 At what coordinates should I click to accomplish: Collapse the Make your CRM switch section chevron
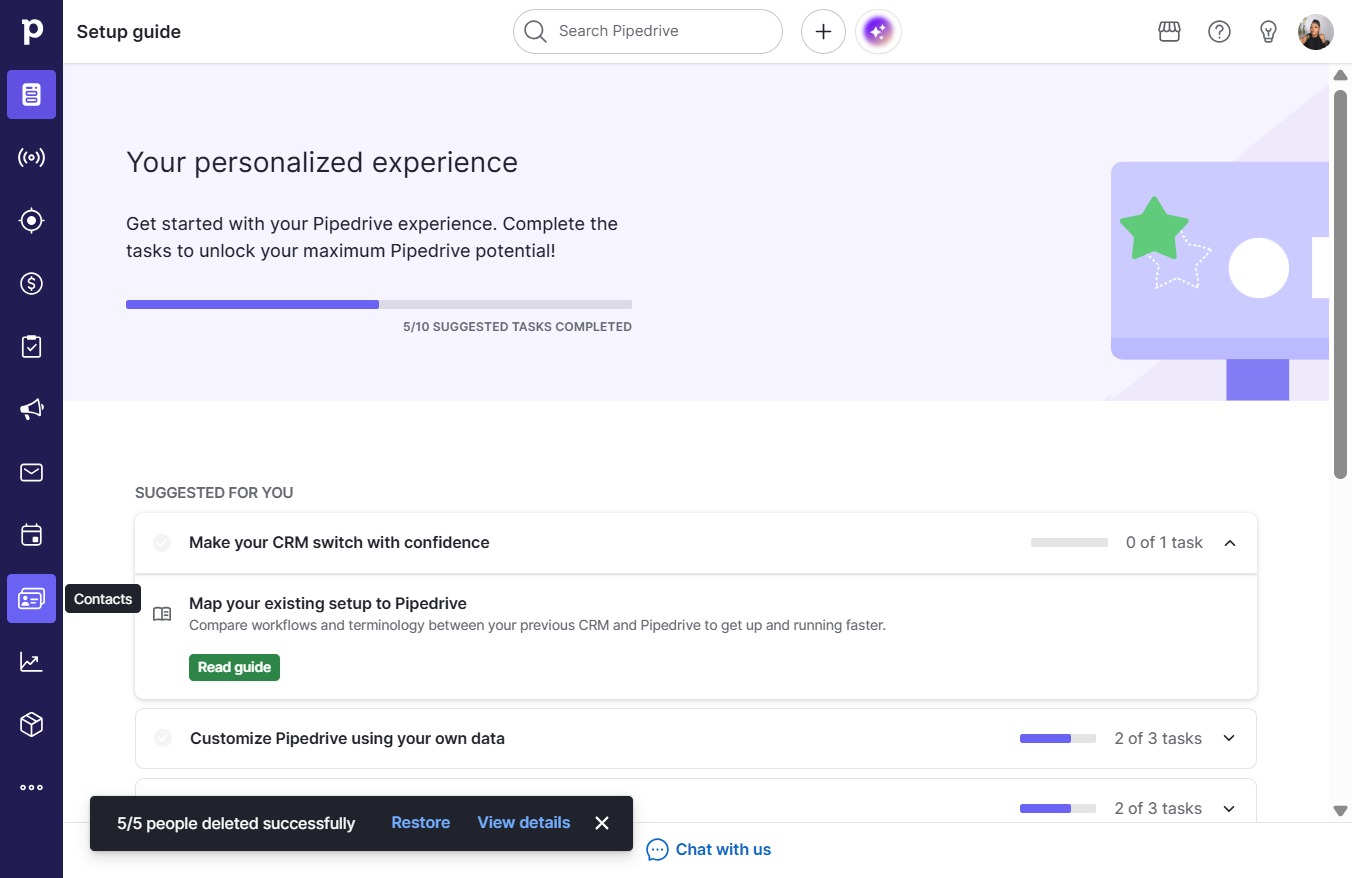[1230, 543]
